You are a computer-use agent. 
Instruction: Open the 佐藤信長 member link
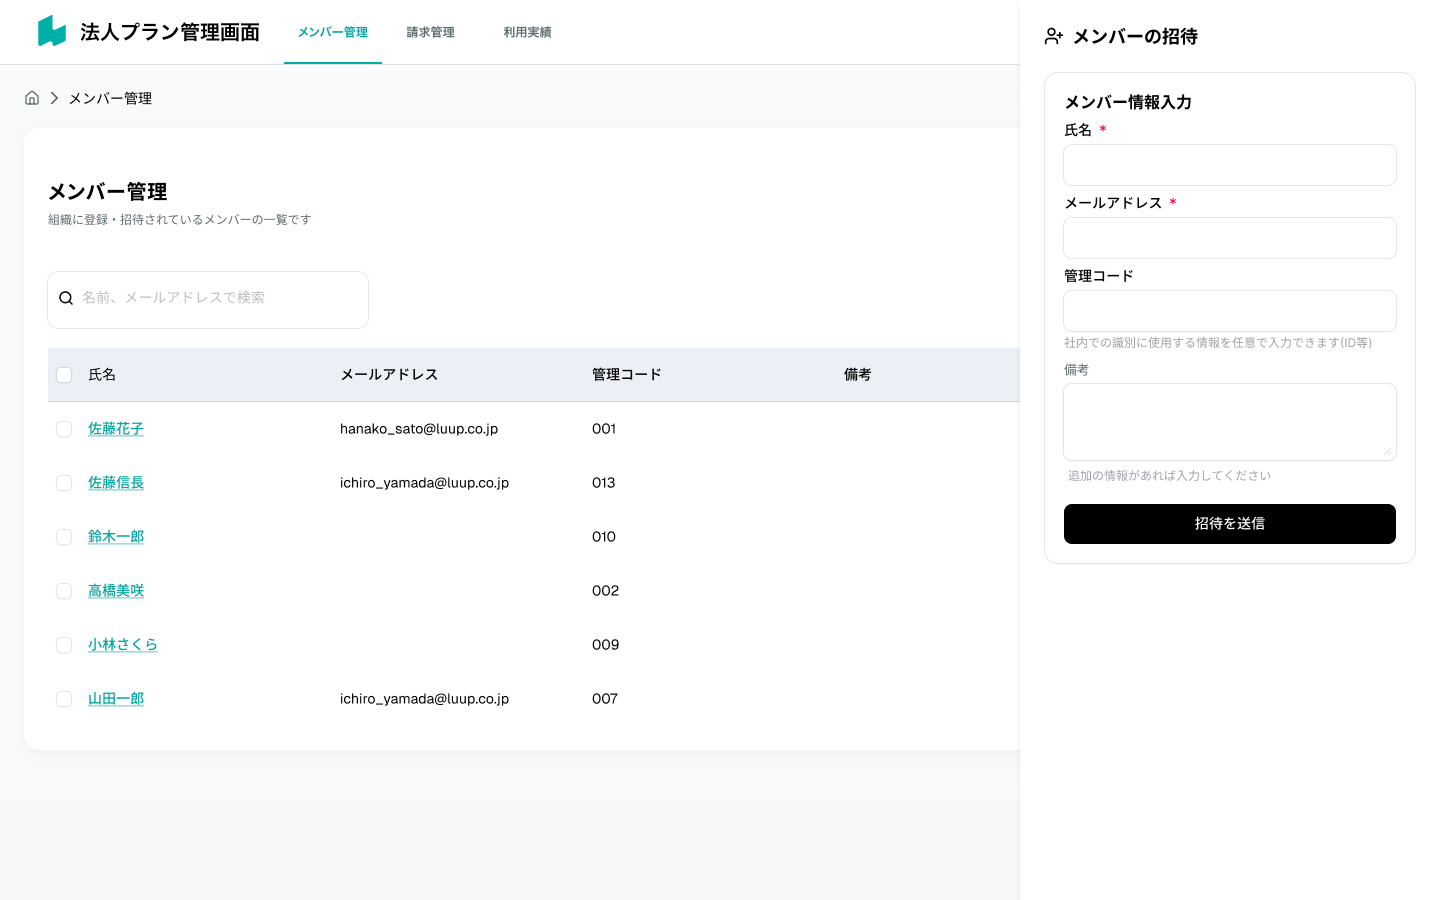(115, 483)
